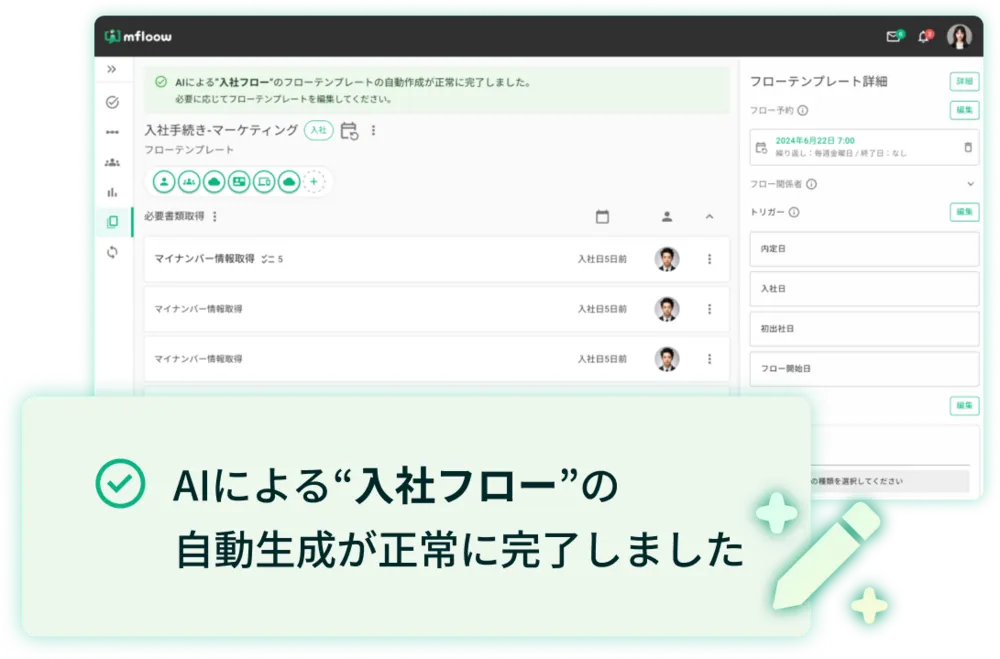Select the flow templates sidebar icon
This screenshot has width=1000, height=659.
112,221
